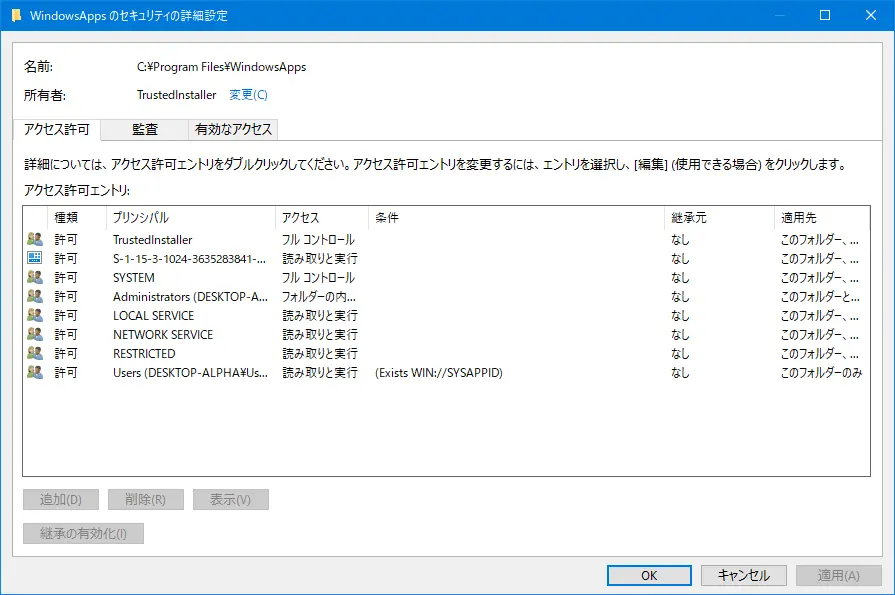Click the group icon beside RESTRICTED entry
895x595 pixels.
[35, 353]
